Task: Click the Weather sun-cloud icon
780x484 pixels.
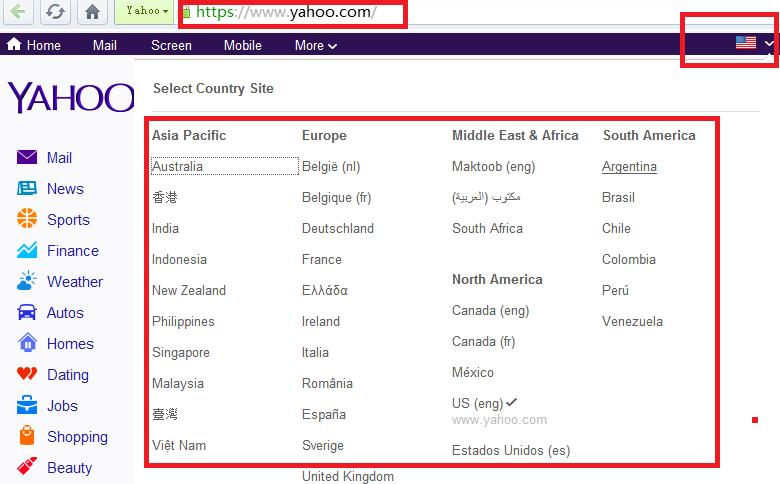Action: click(x=27, y=281)
